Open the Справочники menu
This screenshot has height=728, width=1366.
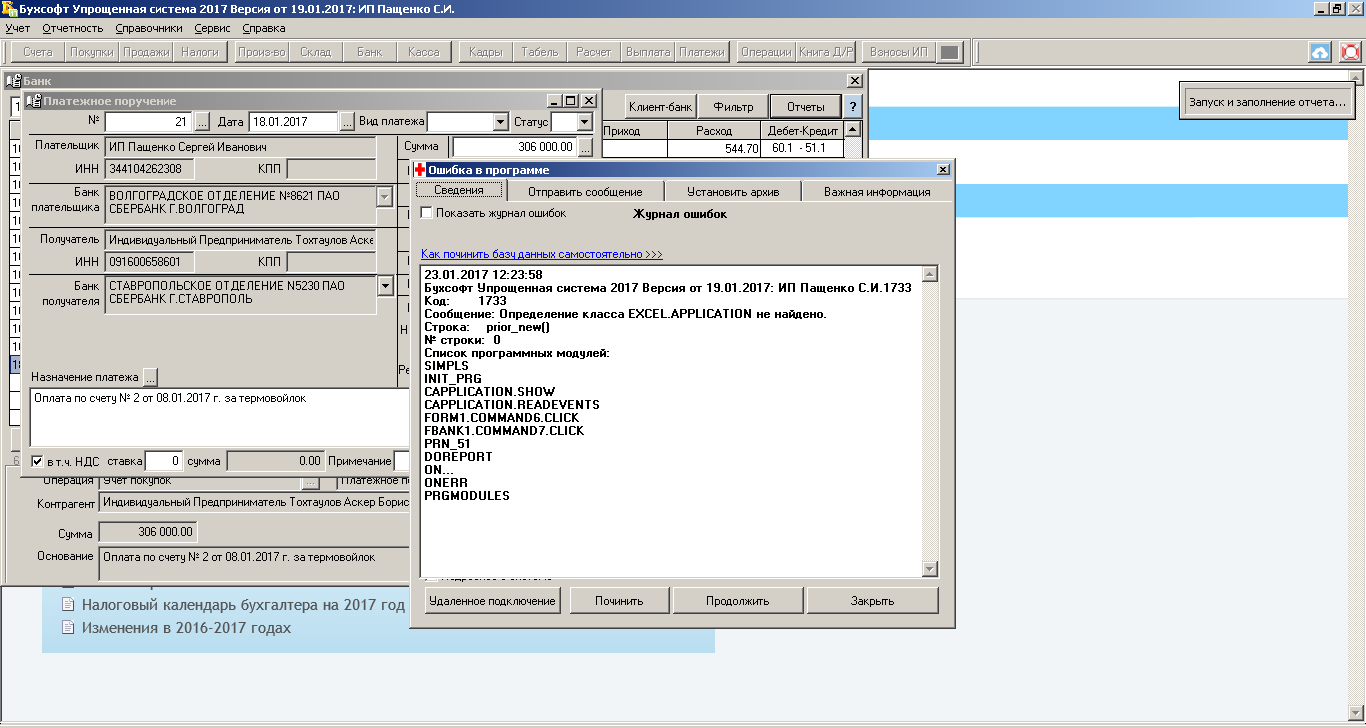[148, 28]
